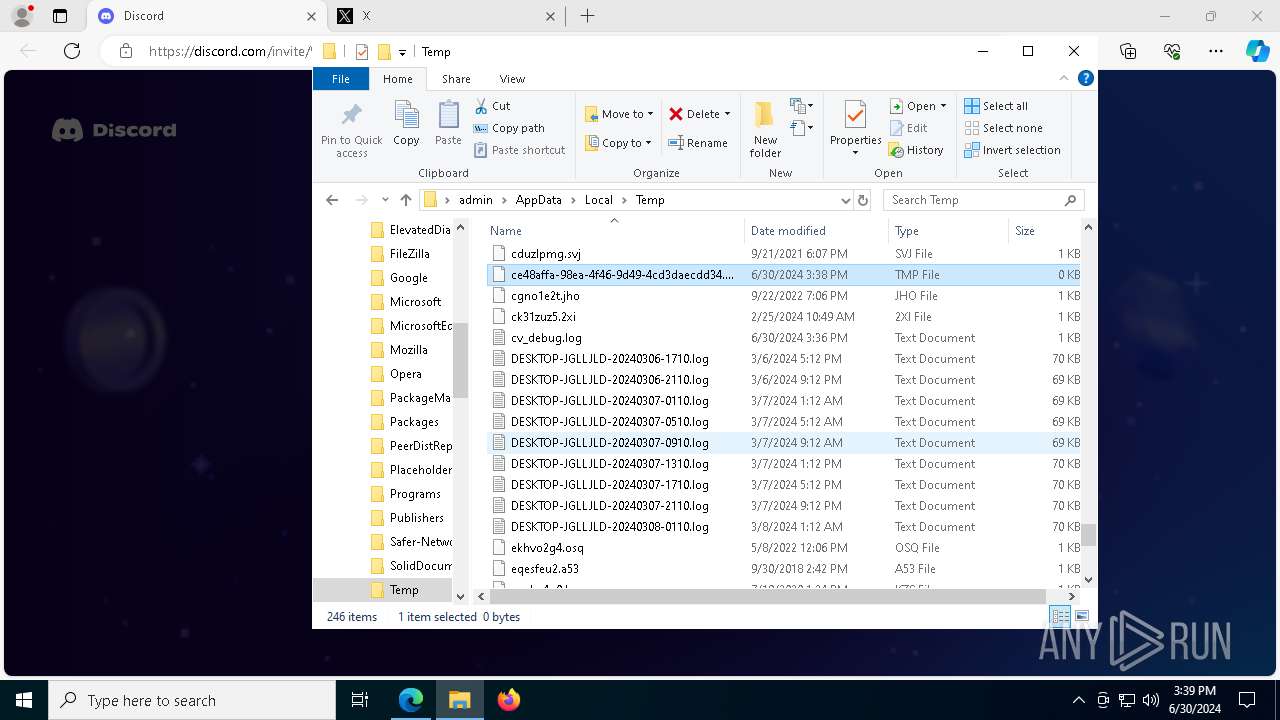The width and height of the screenshot is (1280, 720).
Task: Click the Search Temp field
Action: (x=984, y=200)
